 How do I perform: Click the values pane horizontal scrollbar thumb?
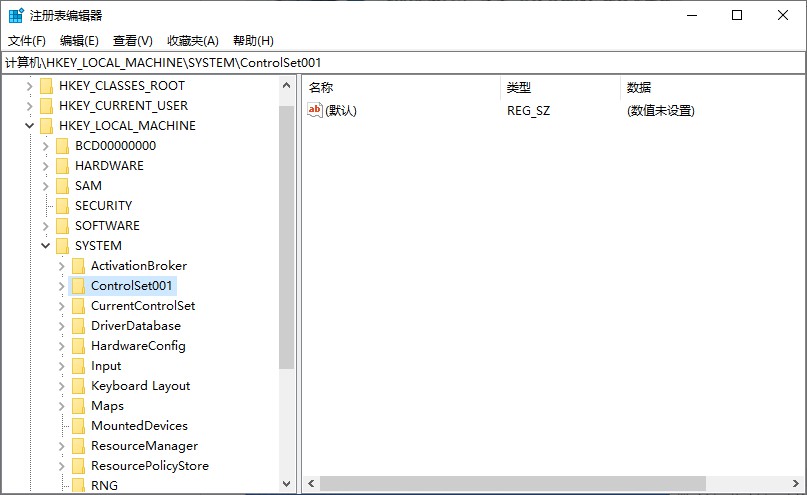(513, 484)
